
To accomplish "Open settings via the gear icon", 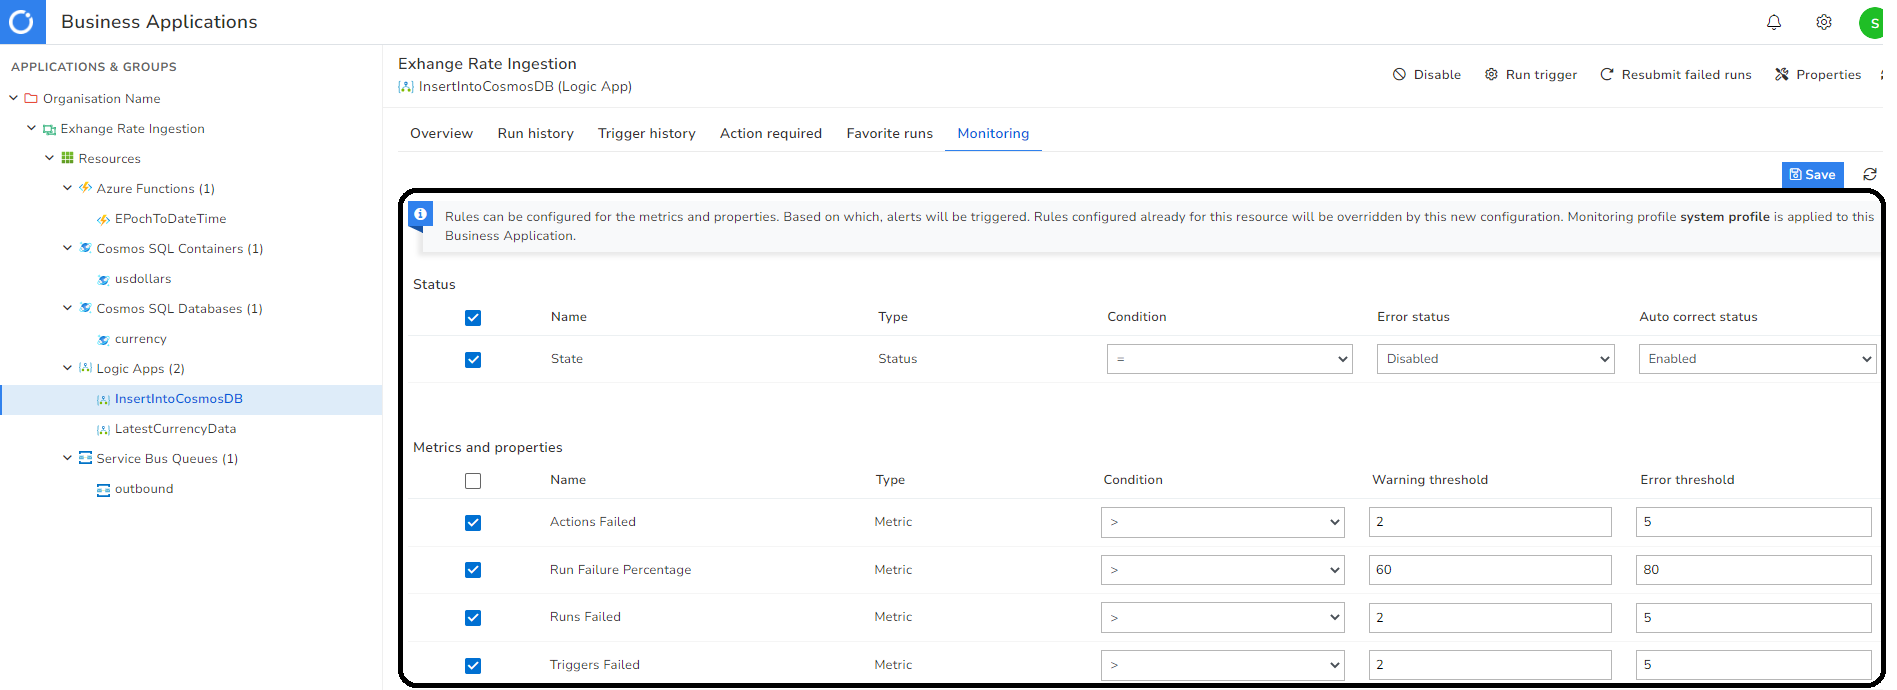I will pyautogui.click(x=1823, y=22).
